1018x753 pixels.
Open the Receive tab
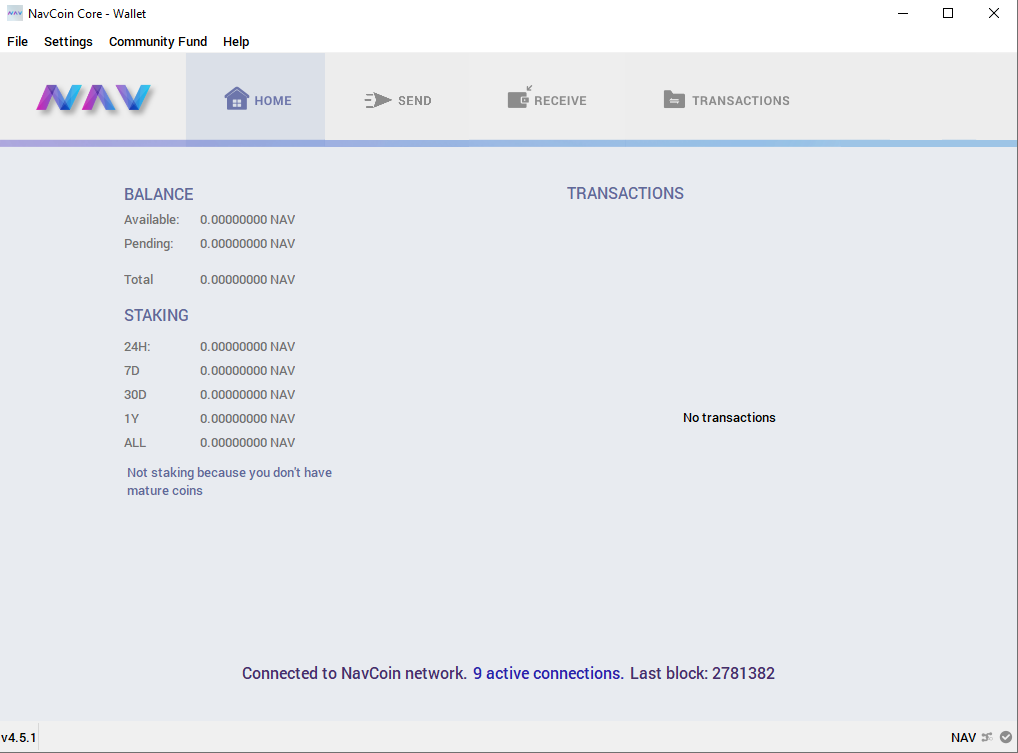pyautogui.click(x=547, y=100)
